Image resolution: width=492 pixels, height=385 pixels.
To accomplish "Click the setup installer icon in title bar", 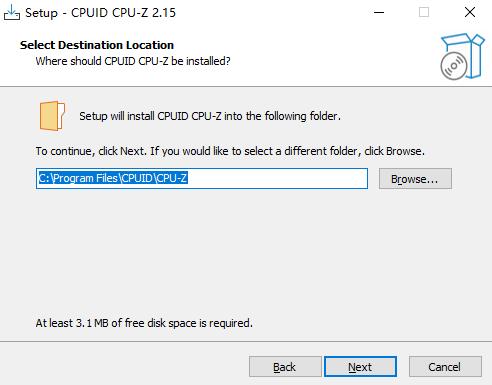I will tap(12, 13).
